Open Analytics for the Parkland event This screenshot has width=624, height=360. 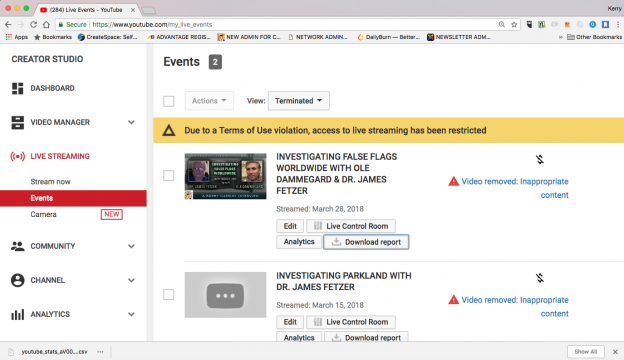(299, 337)
